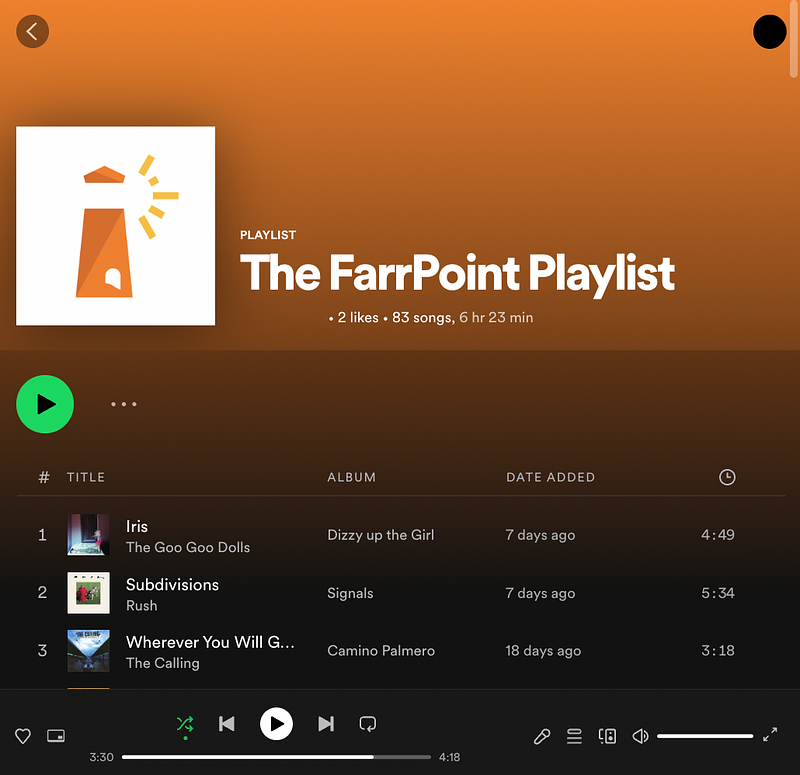
Task: Click the album art for Subdivisions by Rush
Action: (x=88, y=592)
